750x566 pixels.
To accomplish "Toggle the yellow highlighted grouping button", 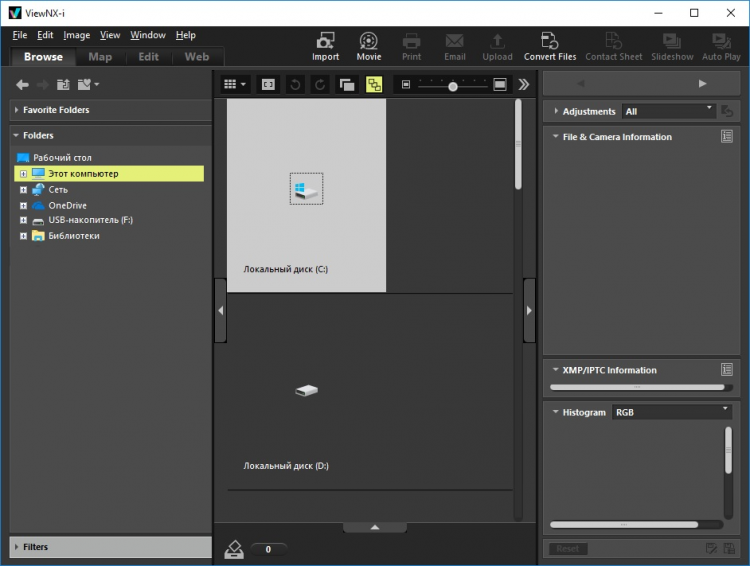I will 374,85.
